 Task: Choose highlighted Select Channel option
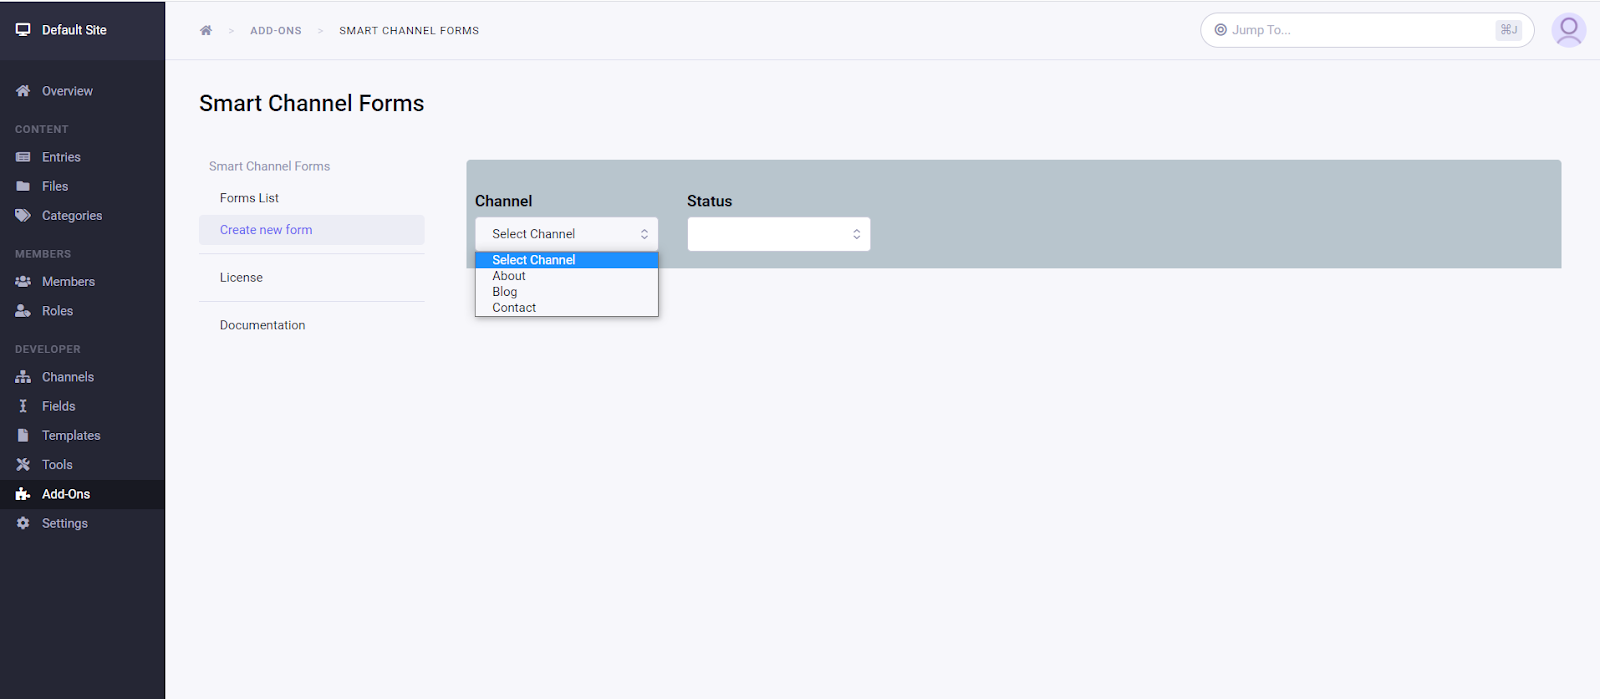(567, 260)
